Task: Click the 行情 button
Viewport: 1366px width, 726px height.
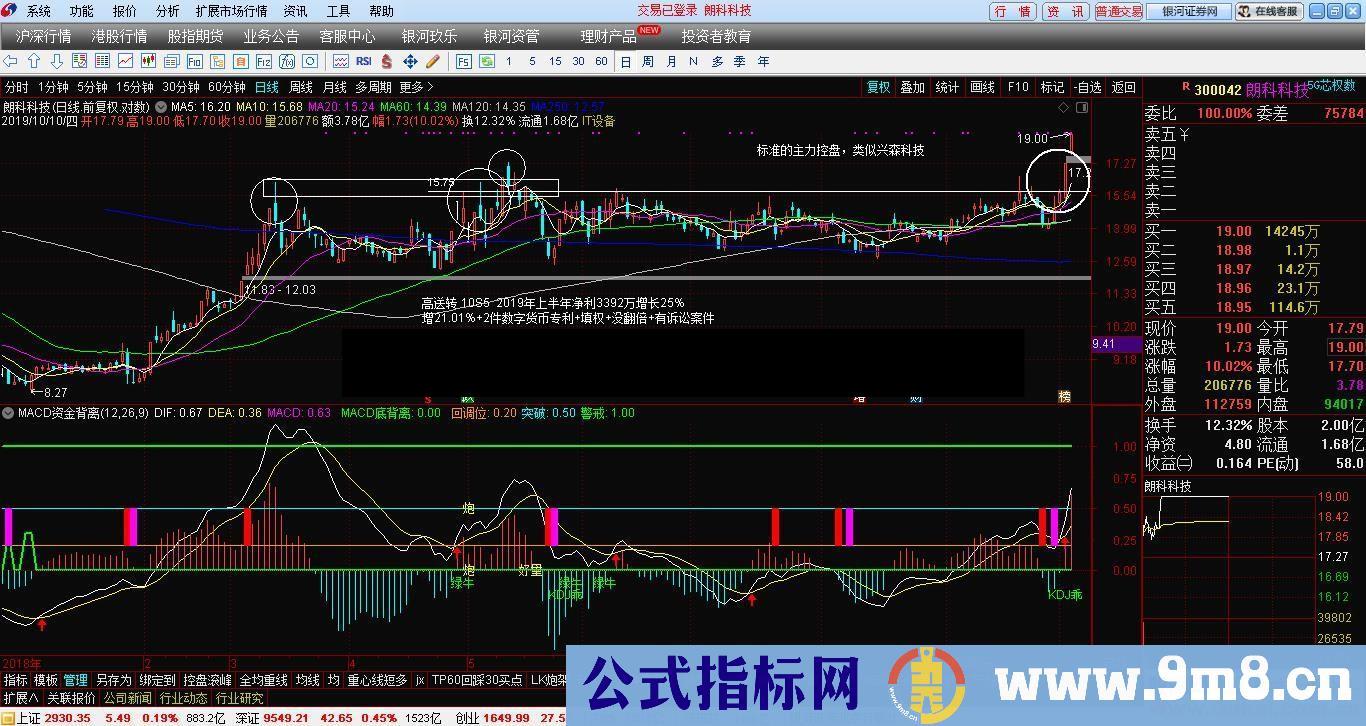Action: (x=1013, y=12)
